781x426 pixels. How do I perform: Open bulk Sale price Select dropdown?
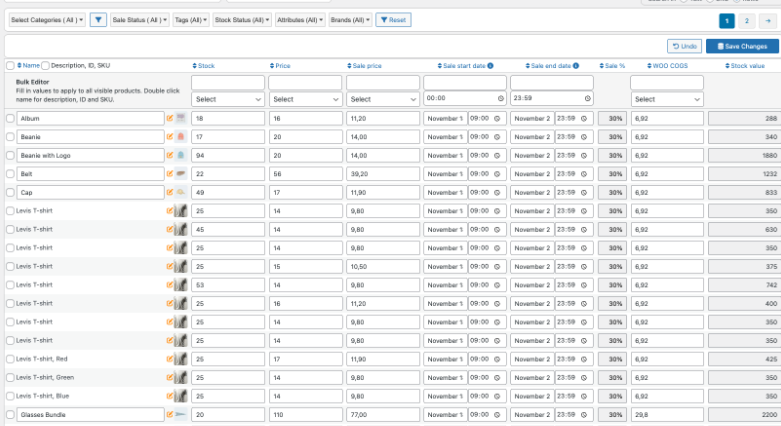[x=383, y=99]
